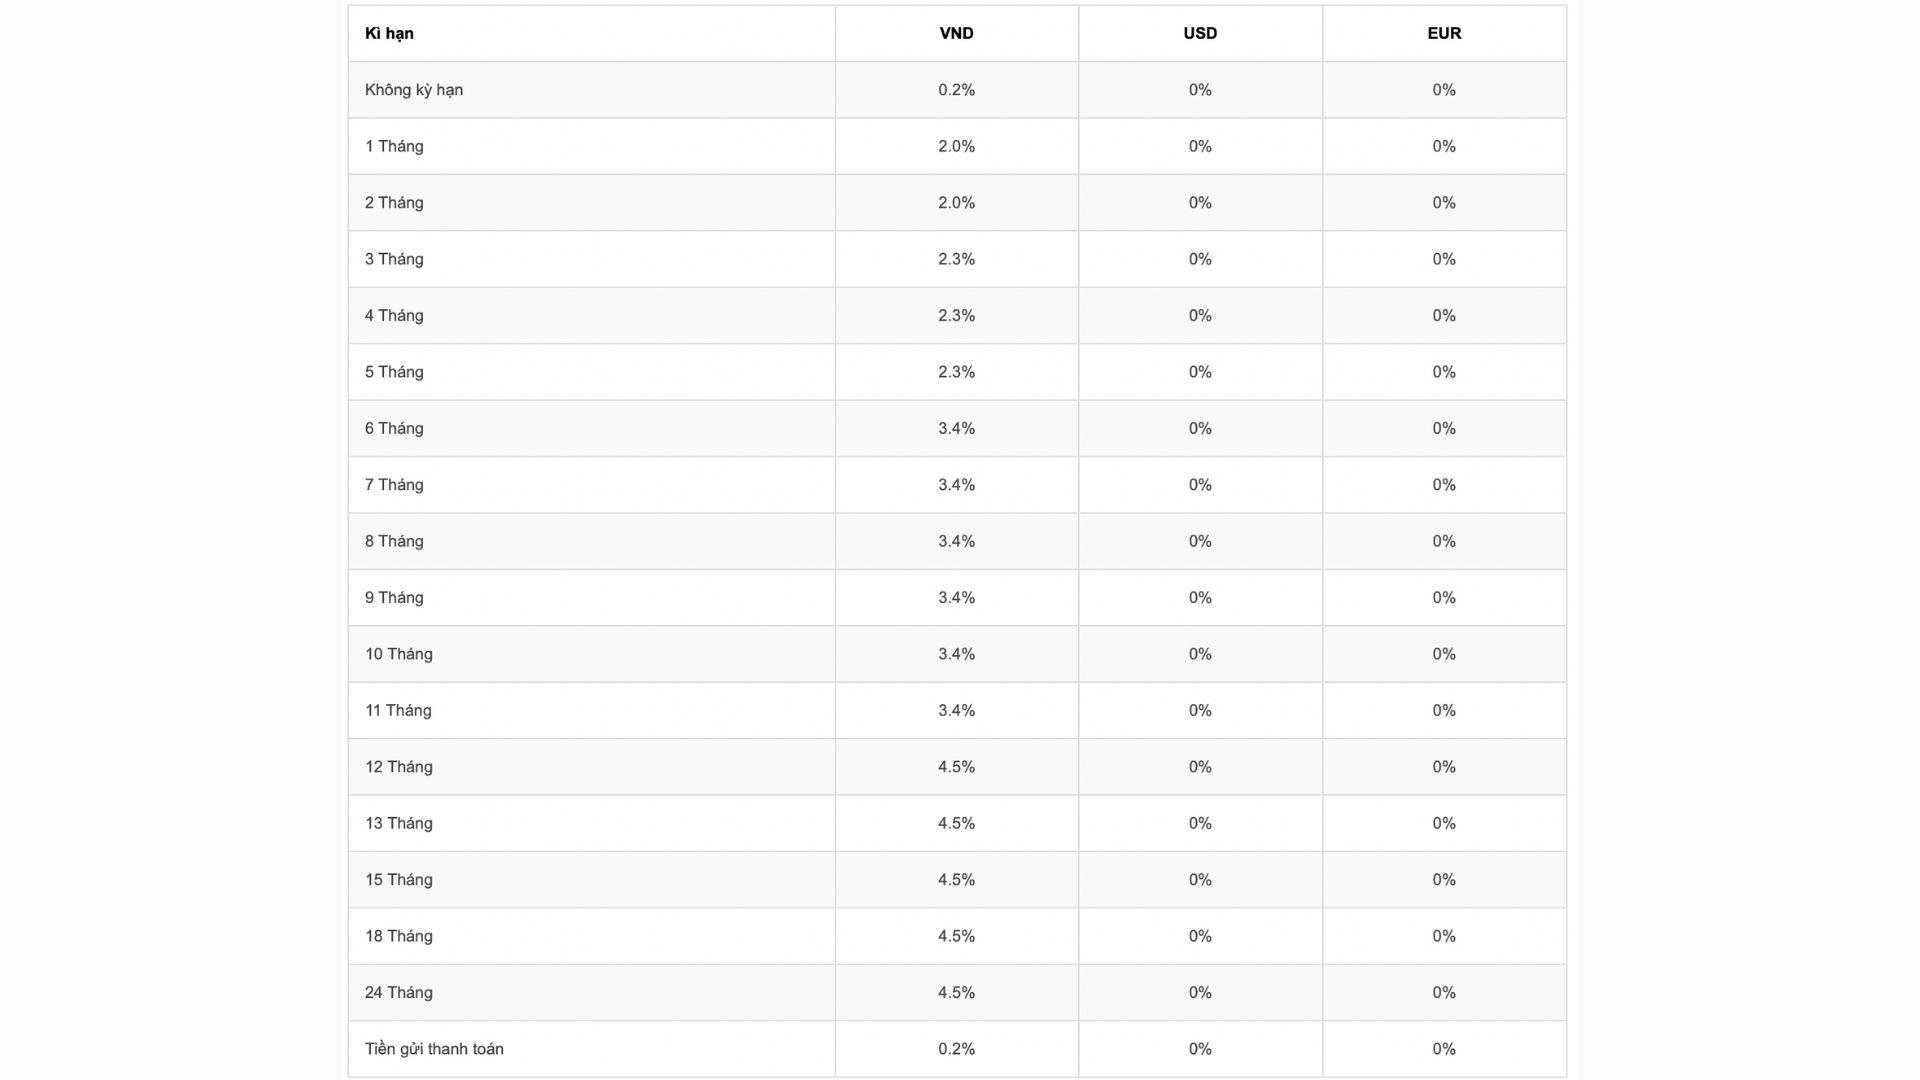Click the USD column header
This screenshot has width=1920, height=1080.
click(1200, 33)
